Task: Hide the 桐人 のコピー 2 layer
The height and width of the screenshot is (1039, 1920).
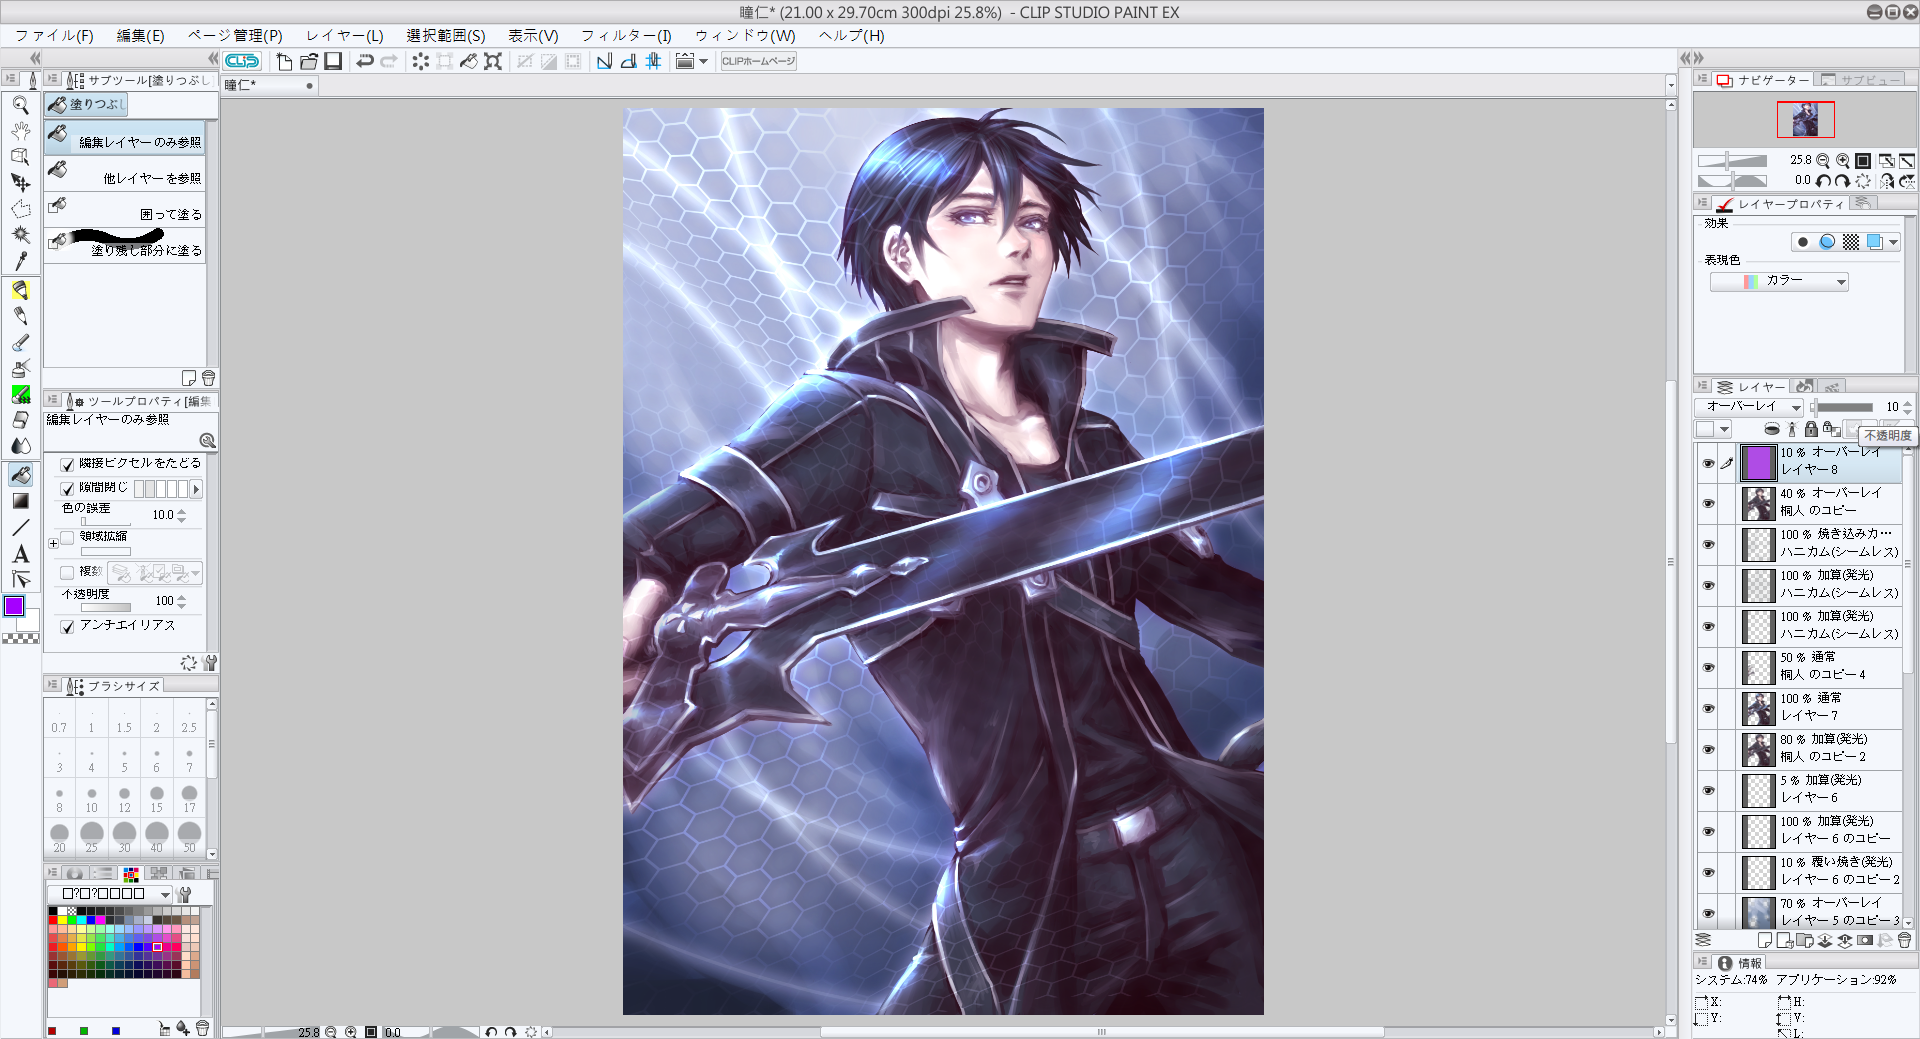Action: [1708, 750]
